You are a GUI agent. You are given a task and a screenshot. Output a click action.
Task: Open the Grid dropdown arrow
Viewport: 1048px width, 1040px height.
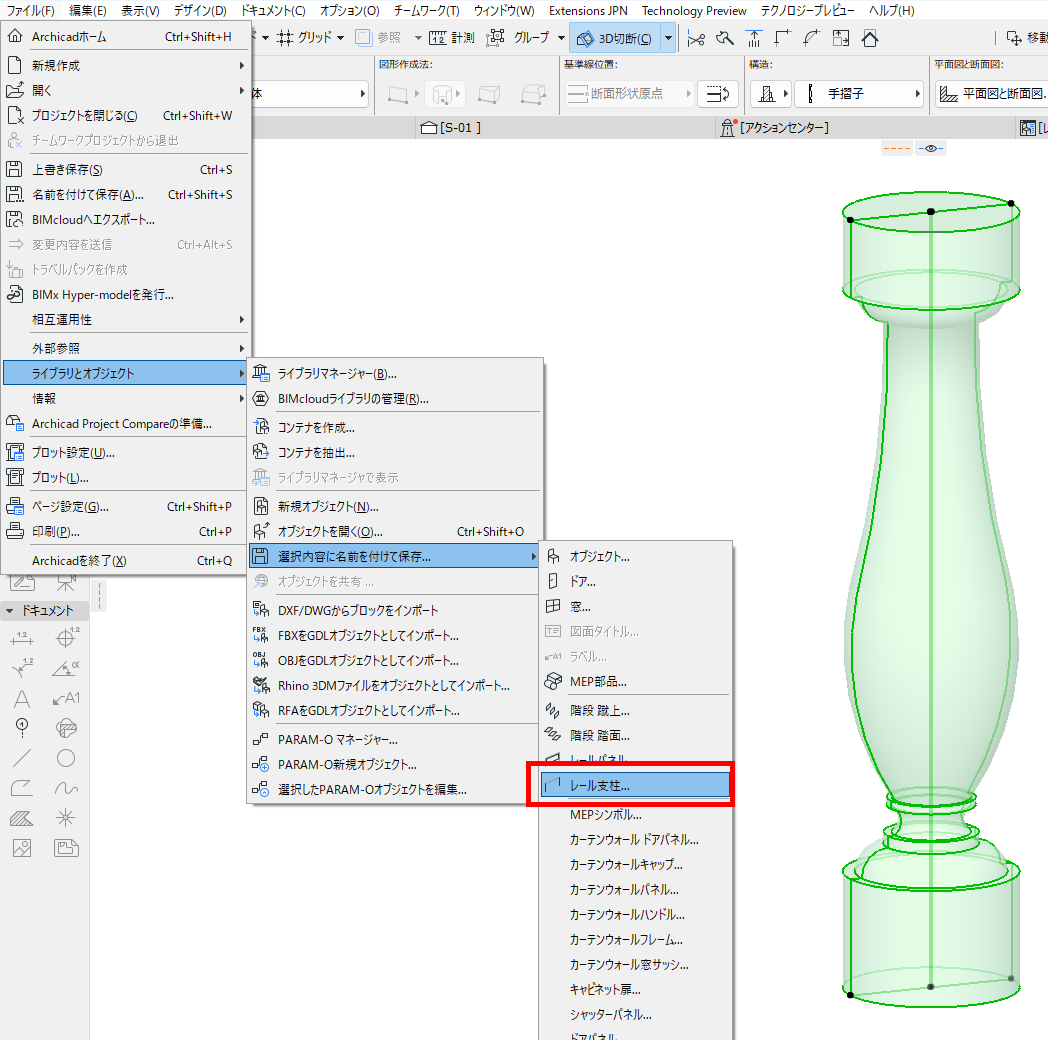[x=340, y=38]
